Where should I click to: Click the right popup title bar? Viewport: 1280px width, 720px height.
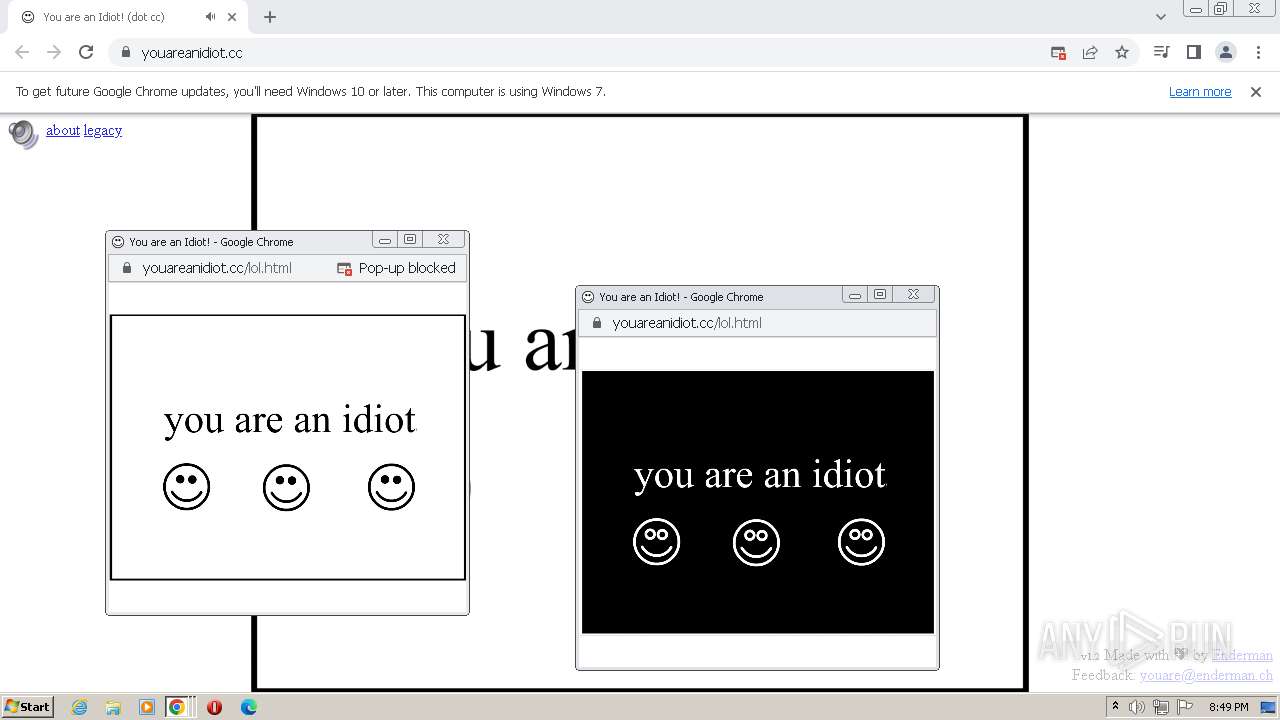[710, 296]
